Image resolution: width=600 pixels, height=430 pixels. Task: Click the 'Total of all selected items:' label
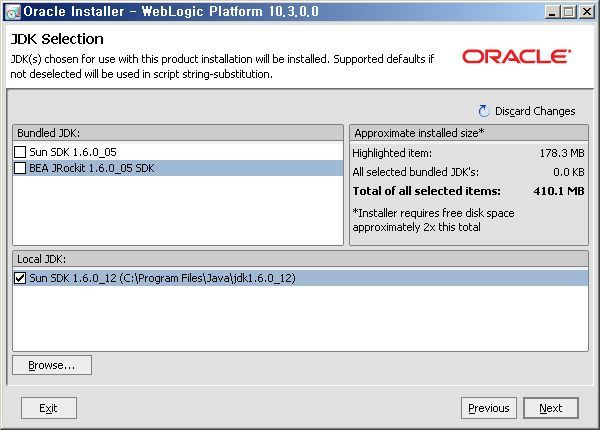[x=426, y=191]
